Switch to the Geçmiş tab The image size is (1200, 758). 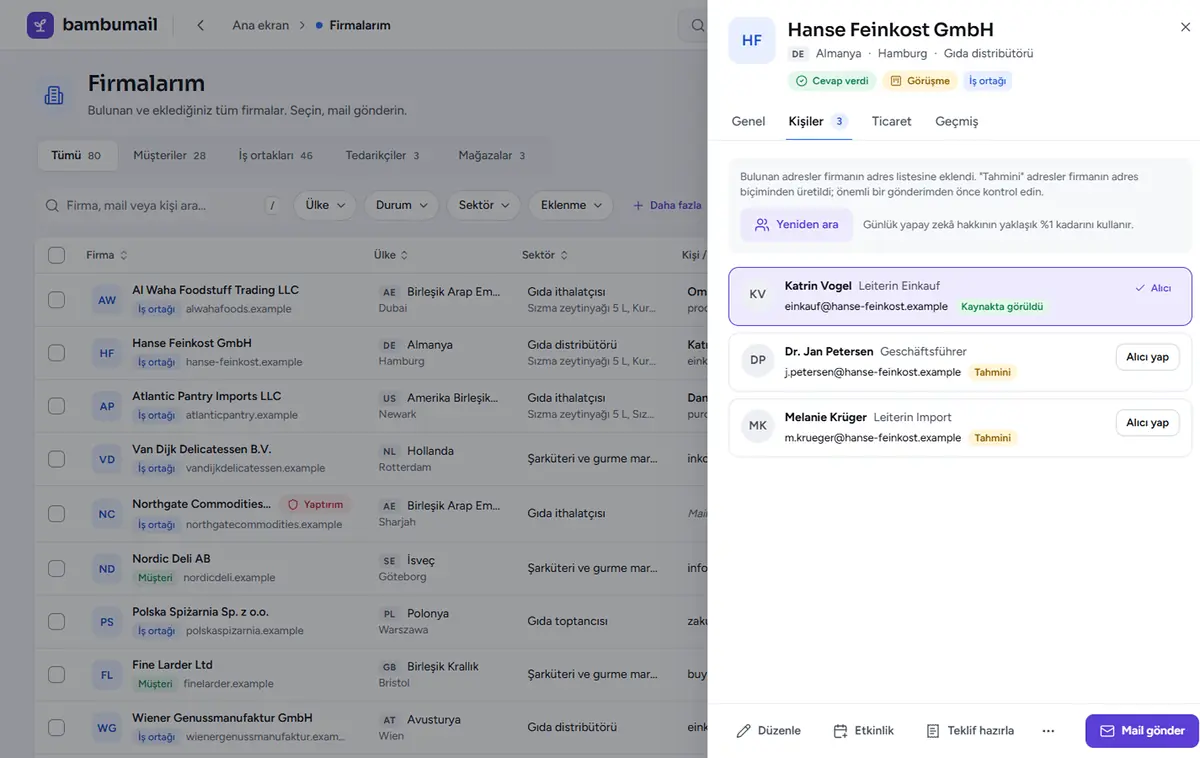[x=957, y=121]
